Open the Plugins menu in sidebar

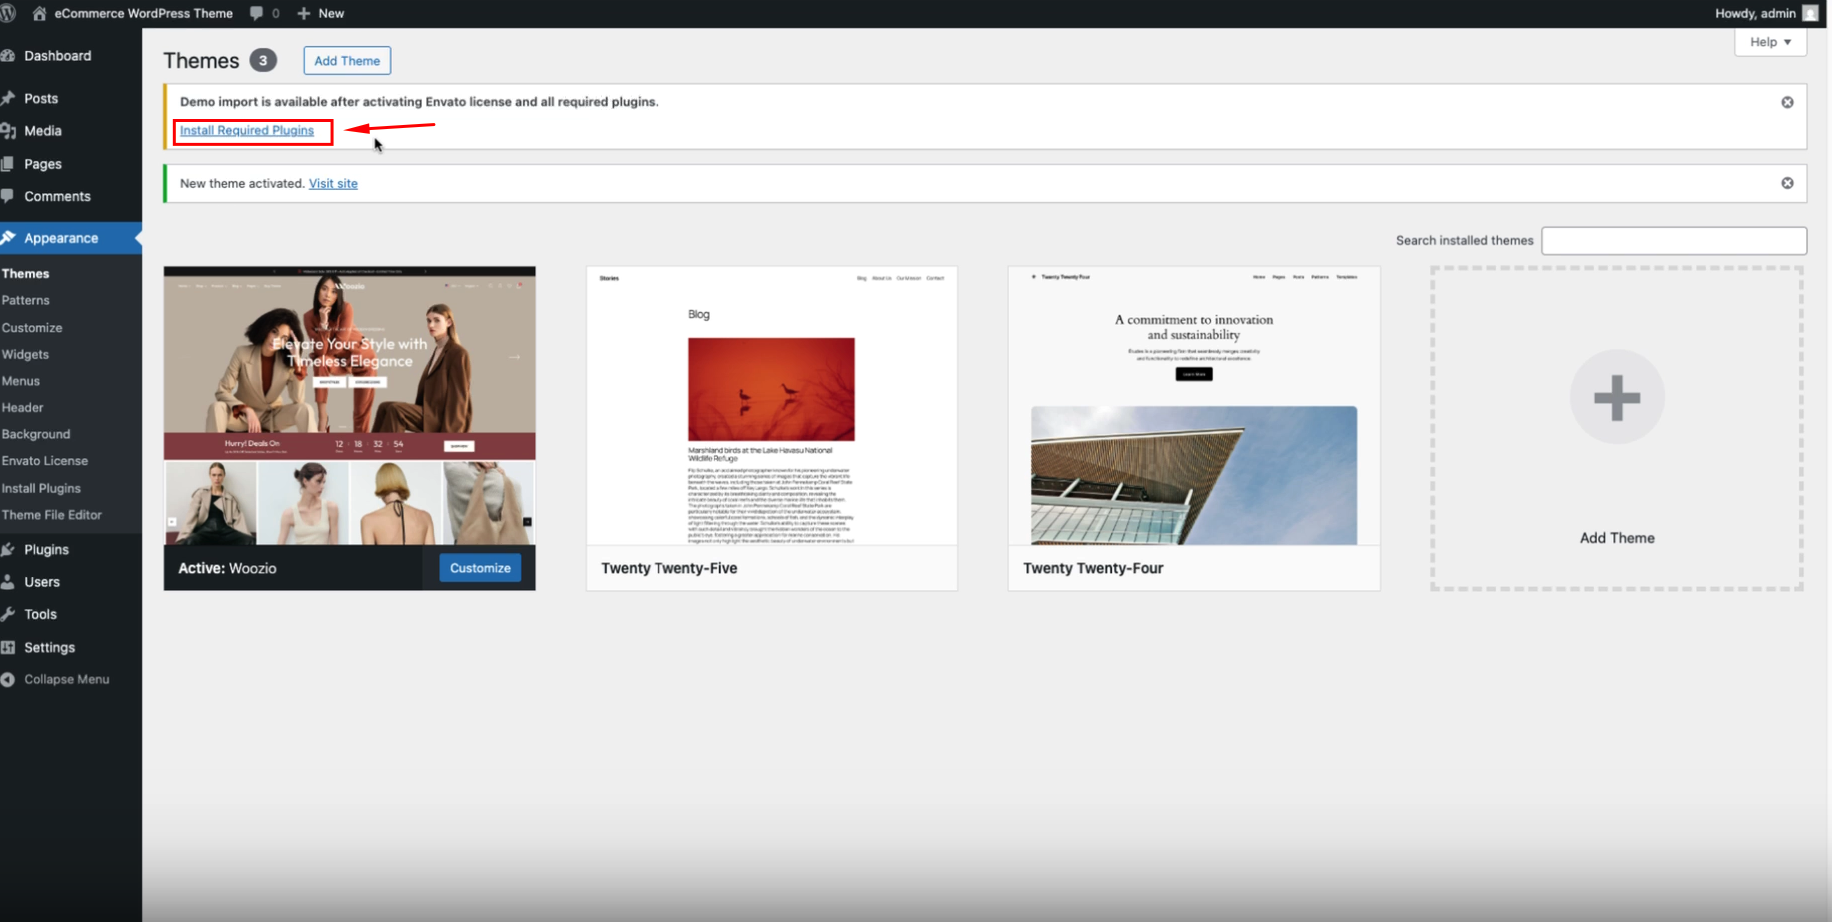click(46, 549)
